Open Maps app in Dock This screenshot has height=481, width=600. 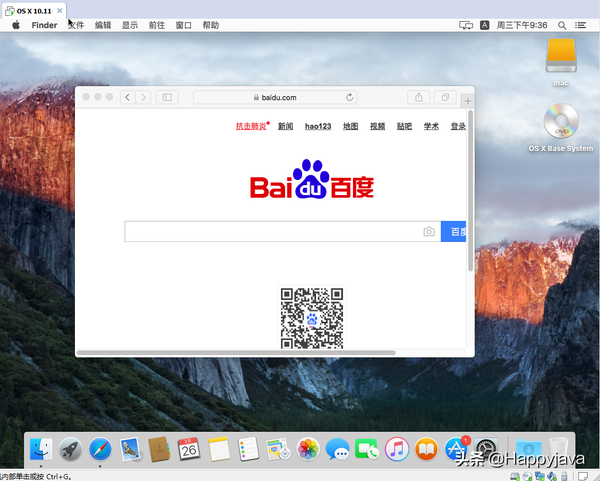278,449
